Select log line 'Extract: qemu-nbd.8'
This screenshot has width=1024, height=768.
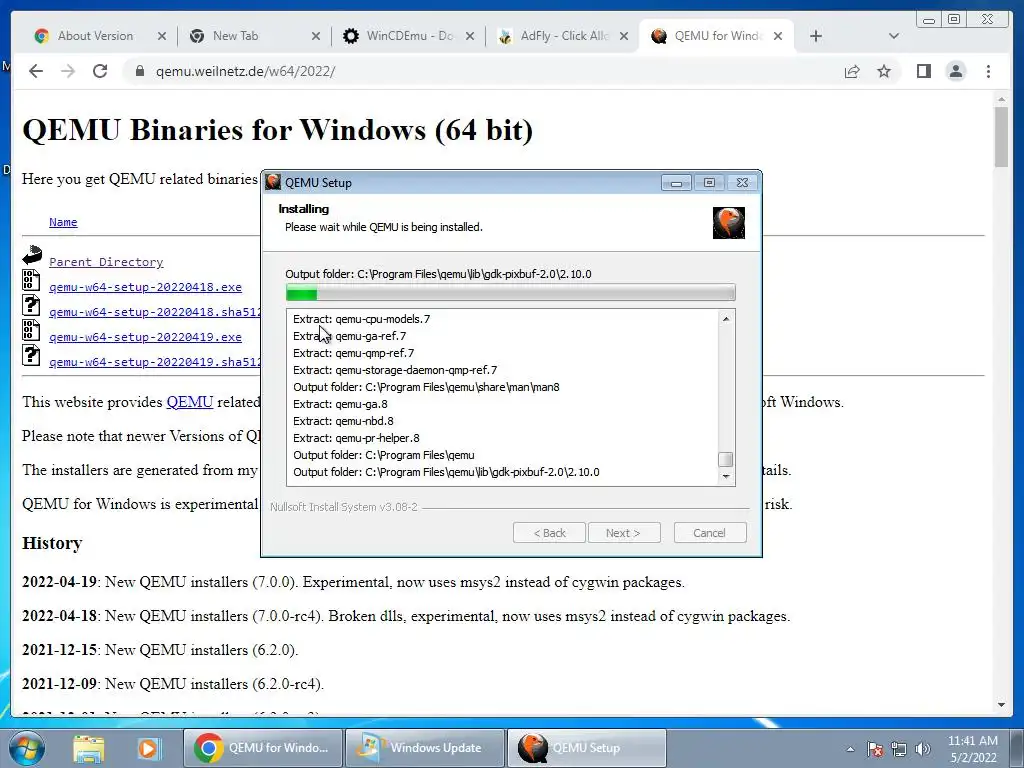pyautogui.click(x=343, y=421)
